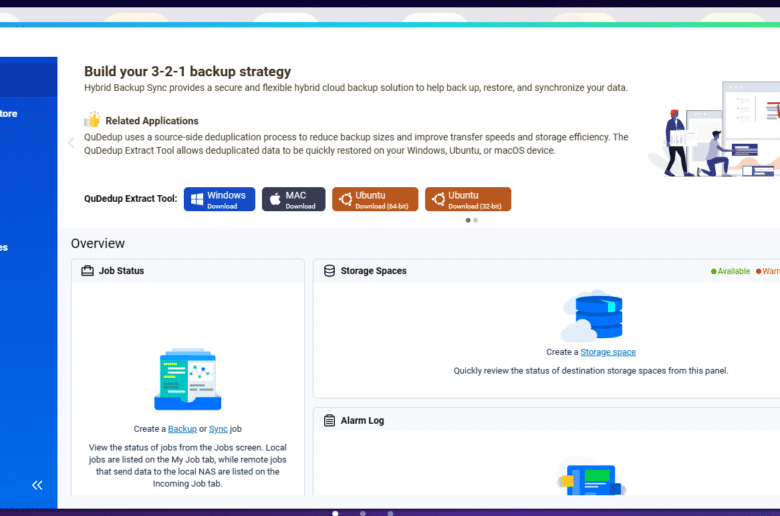Viewport: 780px width, 516px height.
Task: Select second banner carousel dot
Action: tap(476, 220)
